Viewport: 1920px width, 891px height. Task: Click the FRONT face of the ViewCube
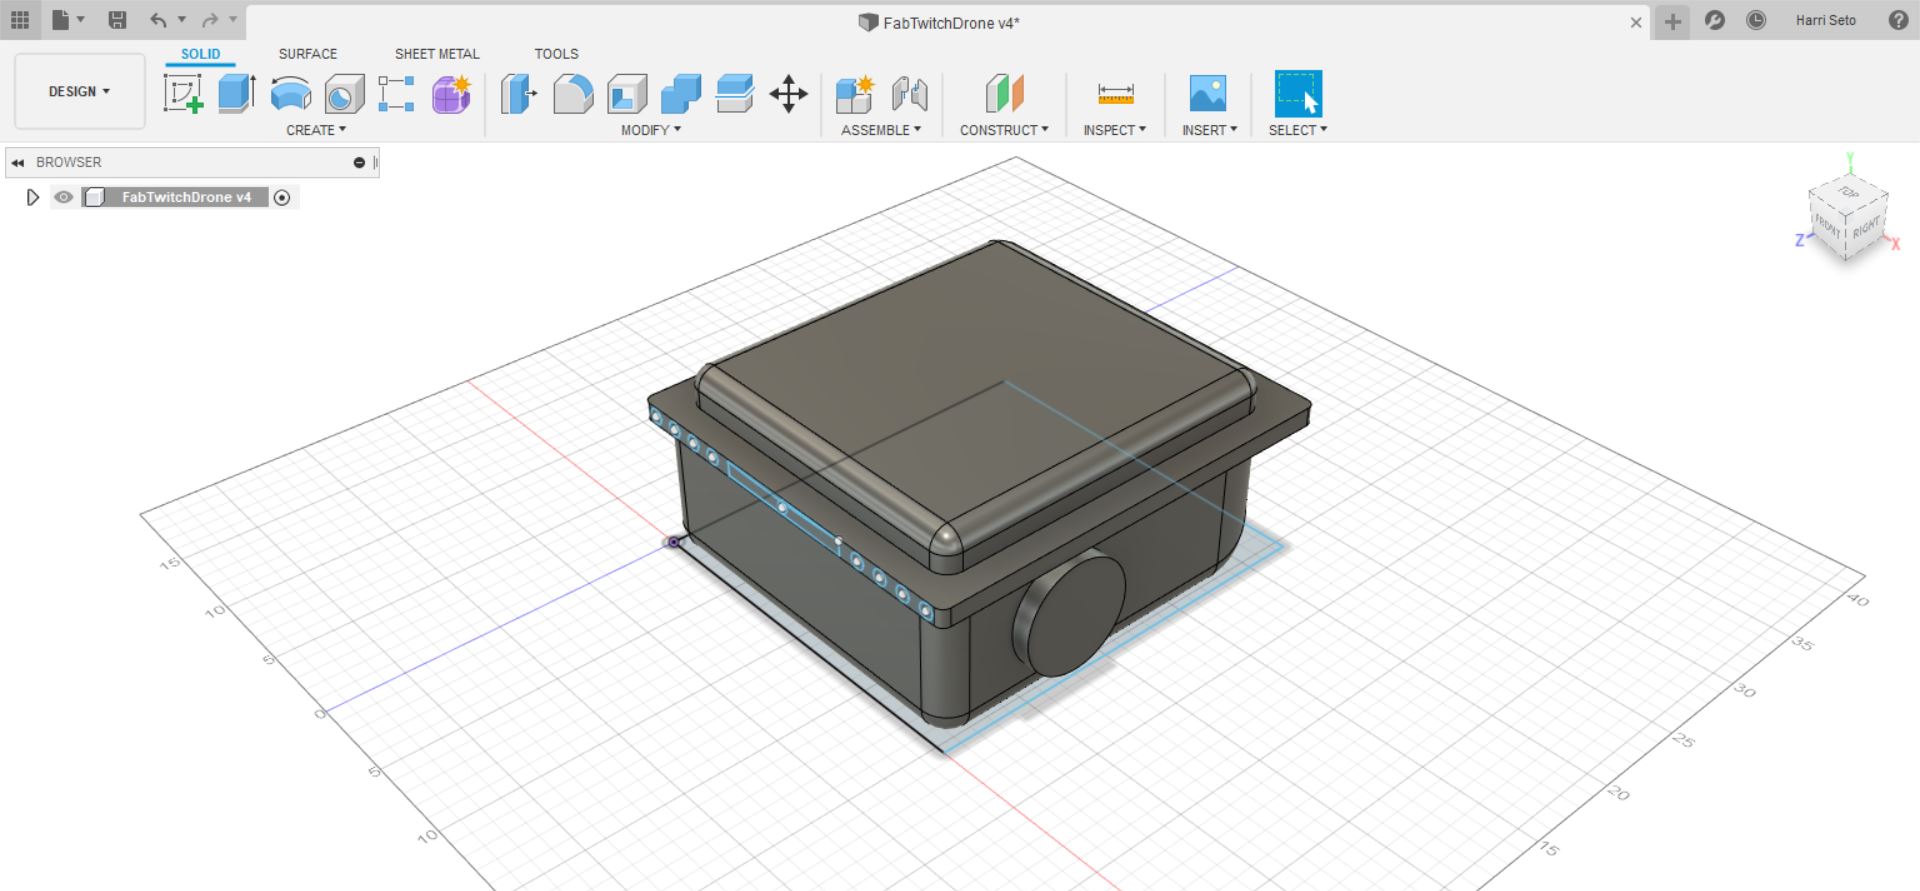tap(1827, 227)
